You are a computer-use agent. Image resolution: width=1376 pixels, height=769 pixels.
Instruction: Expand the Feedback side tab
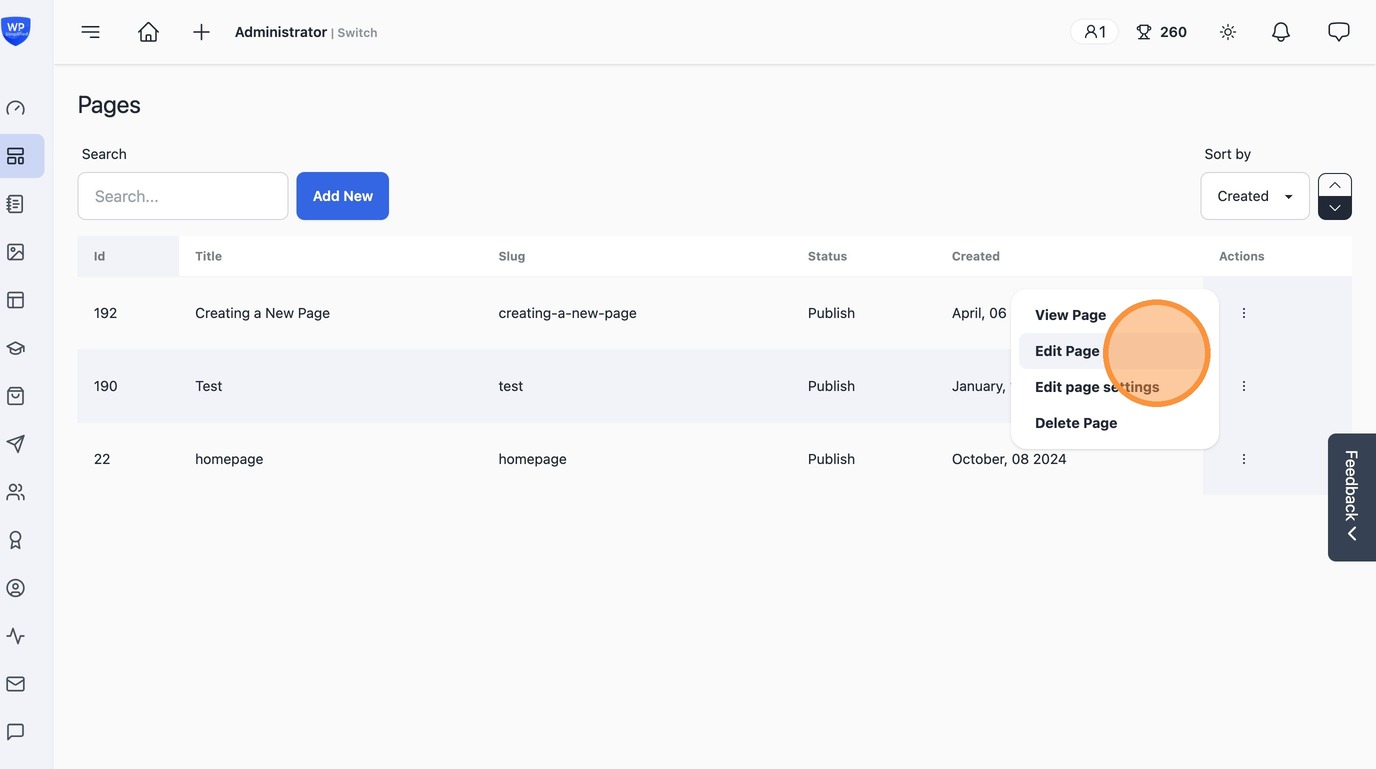pos(1352,497)
